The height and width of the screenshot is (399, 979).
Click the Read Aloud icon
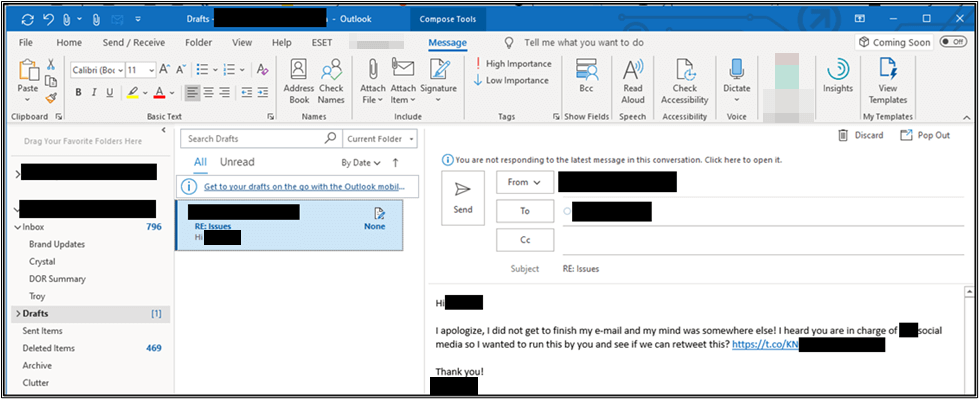pyautogui.click(x=633, y=81)
